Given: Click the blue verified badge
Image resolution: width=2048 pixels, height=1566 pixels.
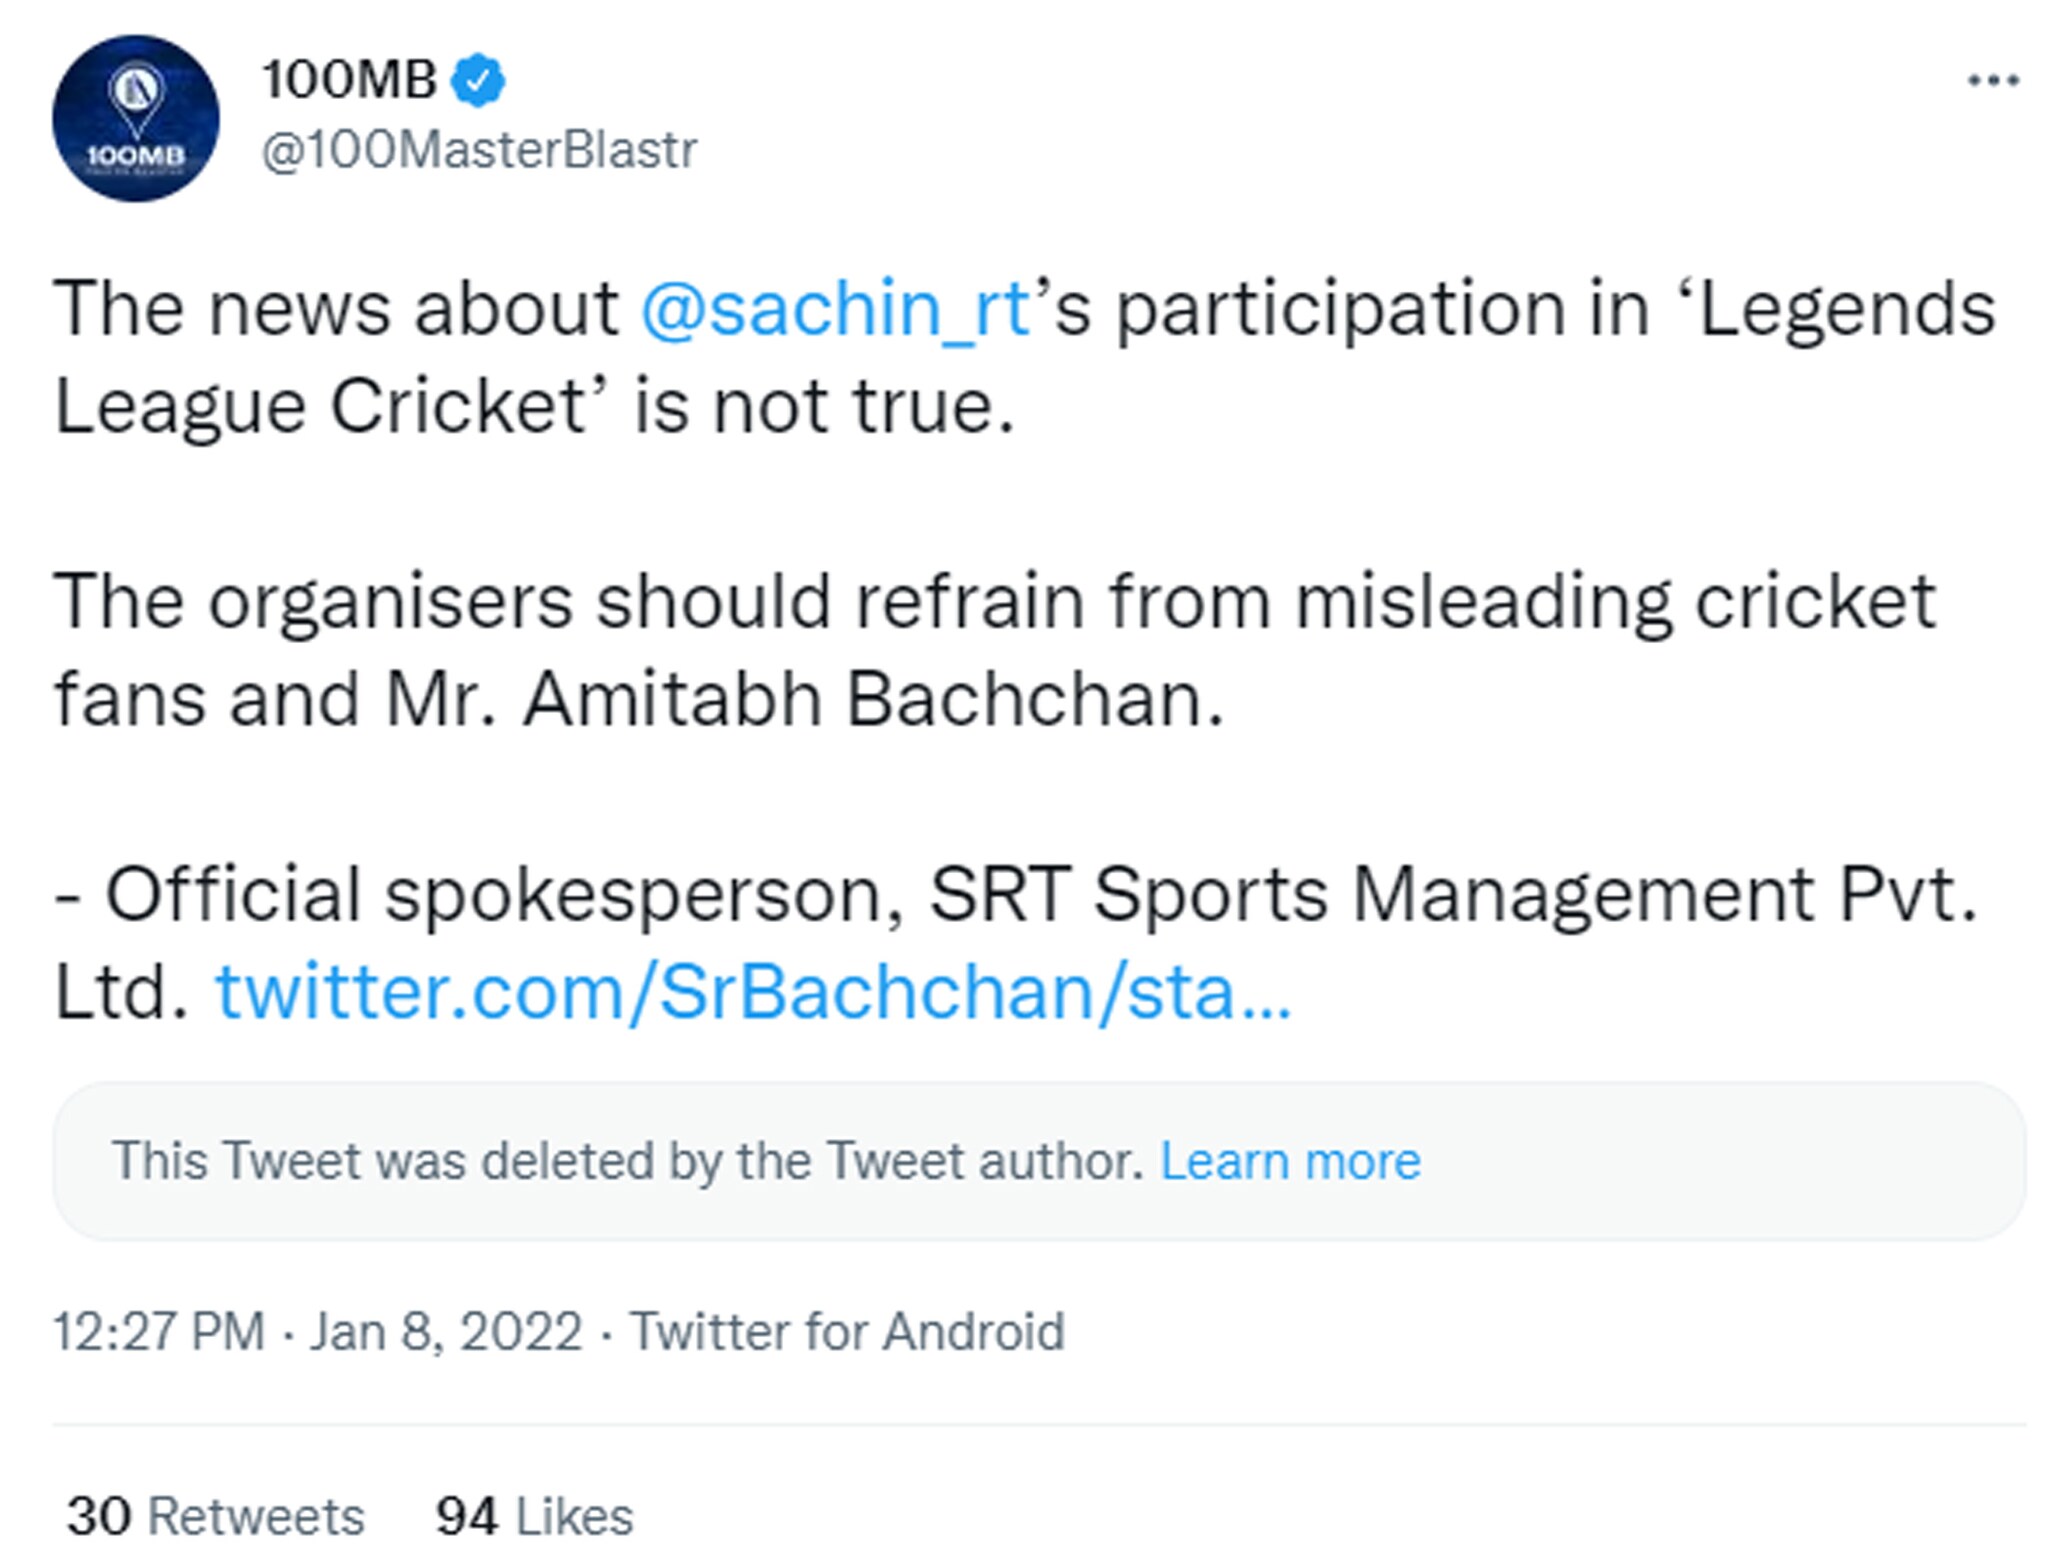Looking at the screenshot, I should pos(478,80).
